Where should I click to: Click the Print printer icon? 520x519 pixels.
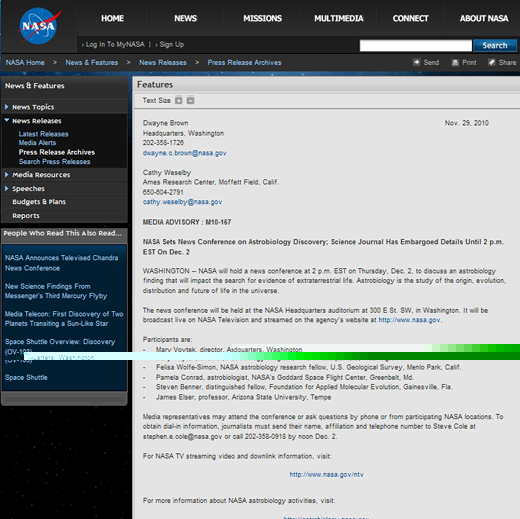click(455, 62)
